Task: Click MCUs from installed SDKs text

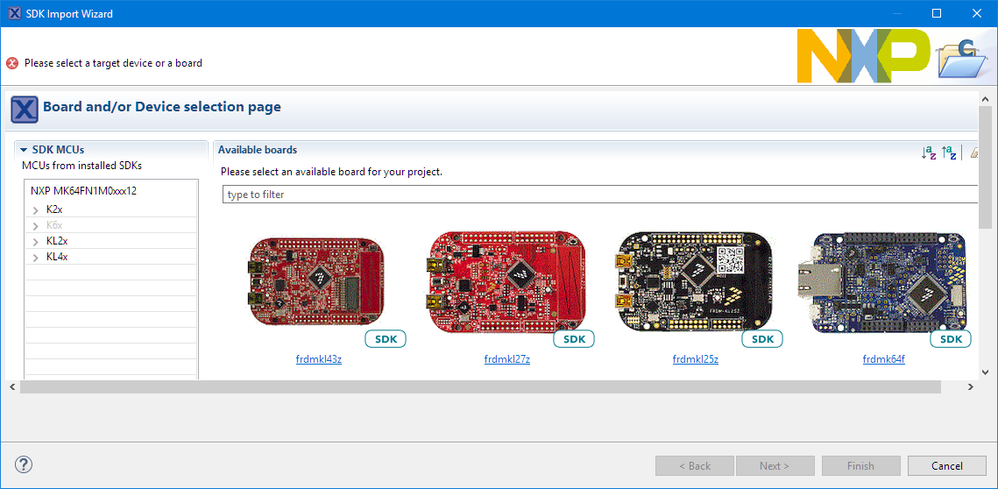Action: pyautogui.click(x=82, y=166)
